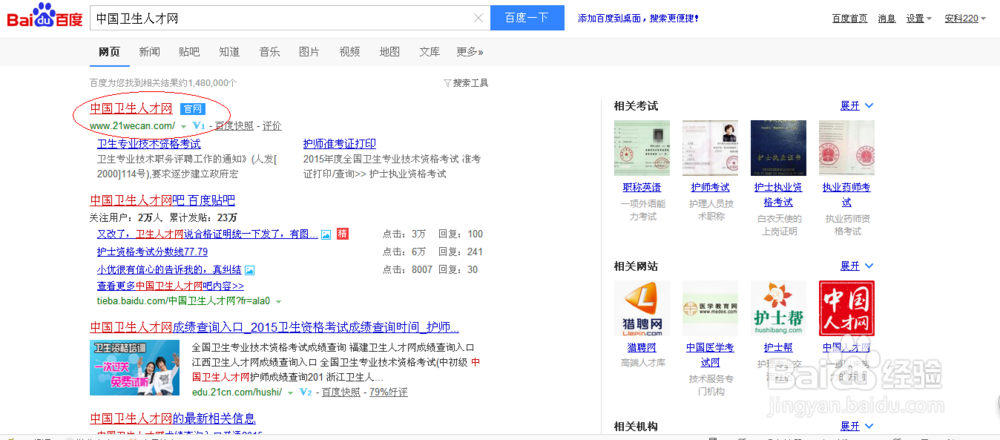Click 评价 link under first result
The image size is (1000, 440).
tap(272, 126)
